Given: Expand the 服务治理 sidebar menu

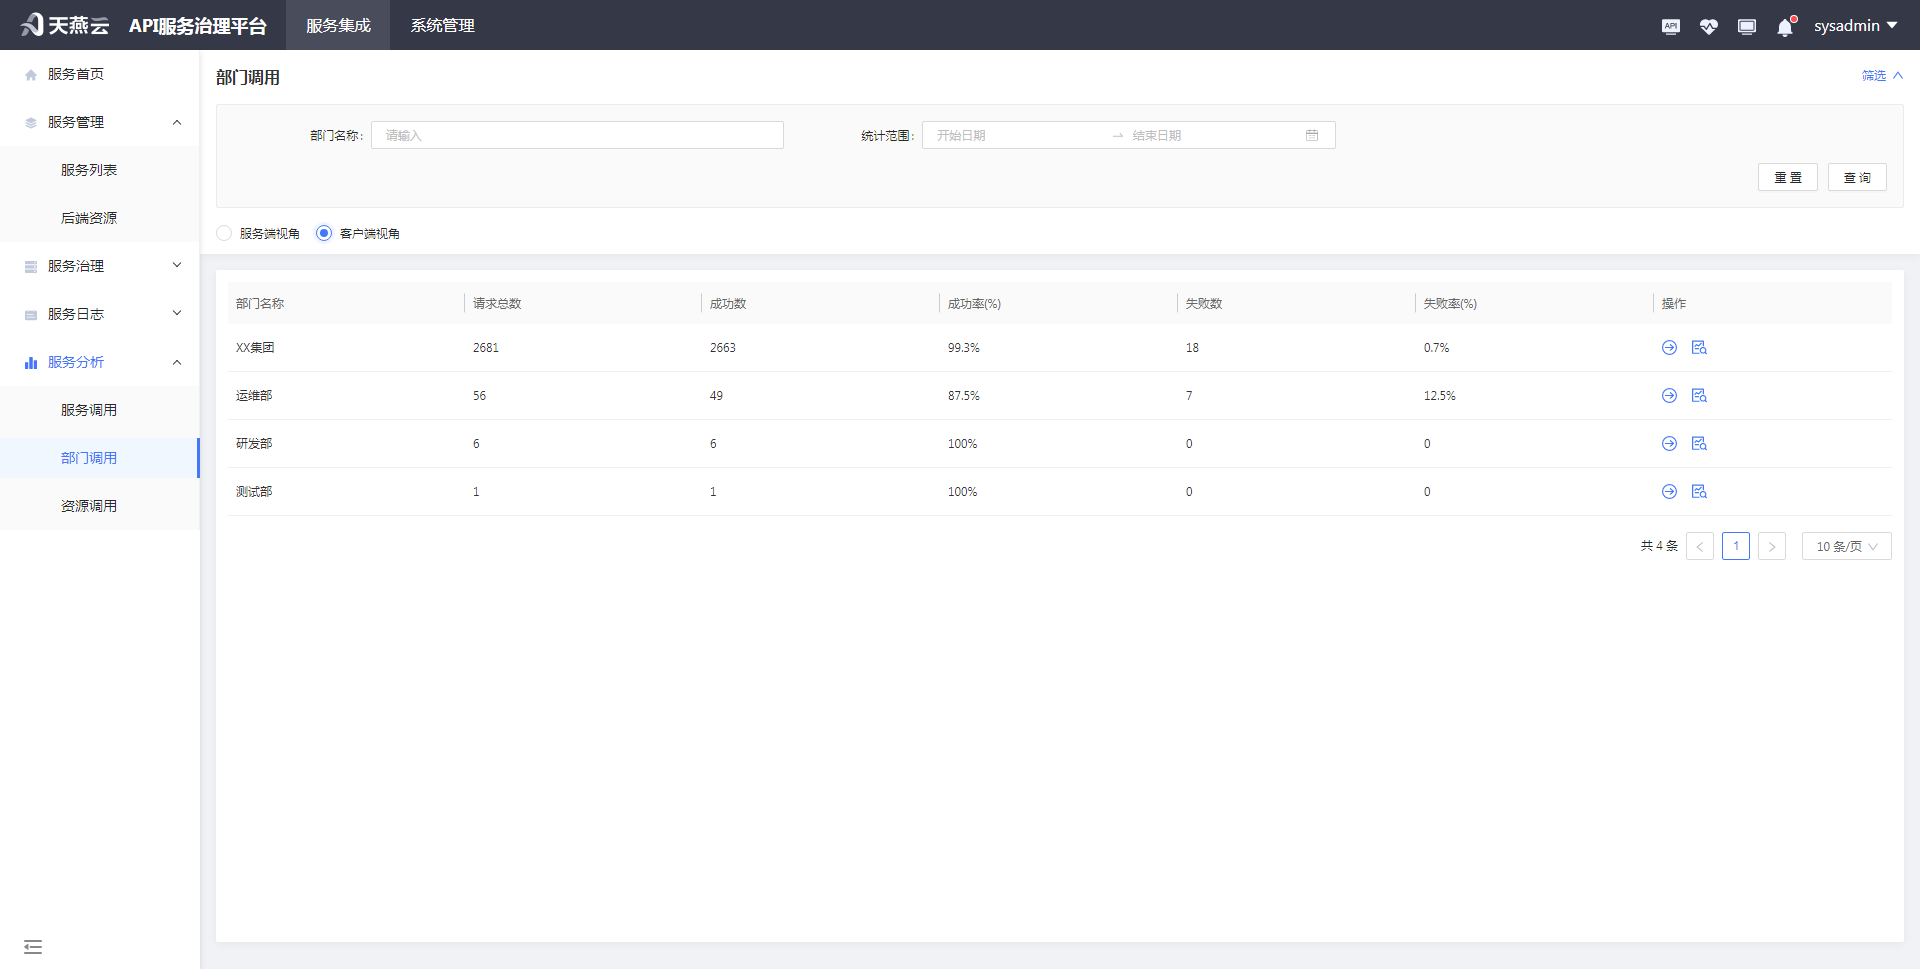Looking at the screenshot, I should pyautogui.click(x=100, y=266).
